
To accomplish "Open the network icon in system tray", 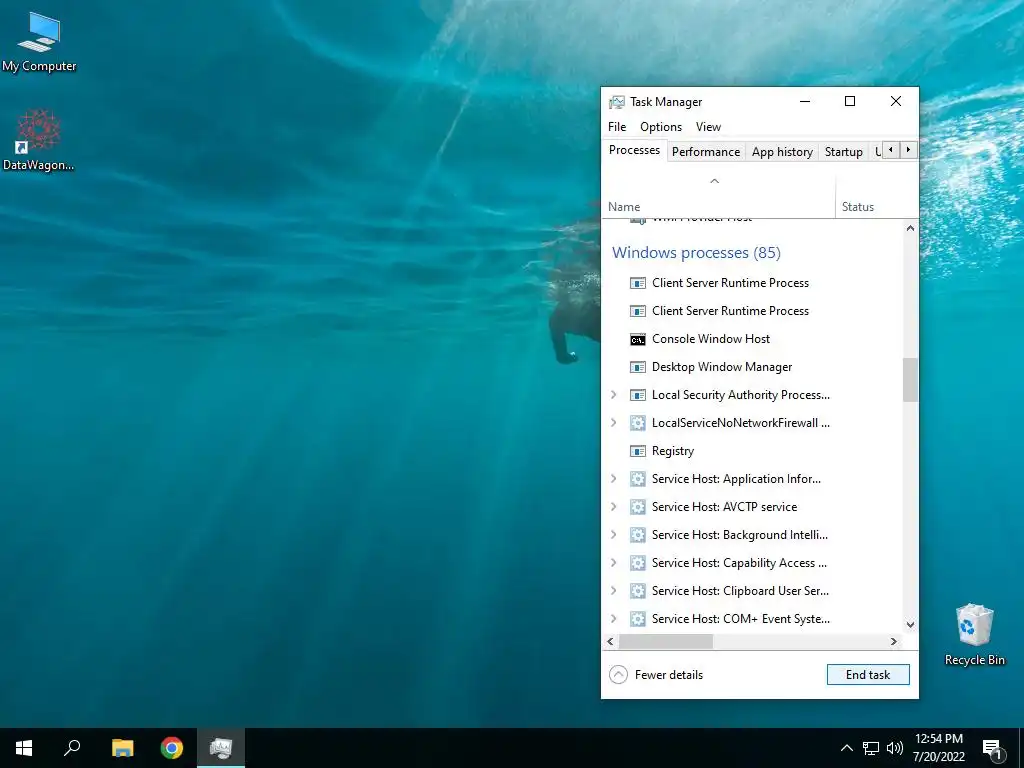I will coord(871,748).
